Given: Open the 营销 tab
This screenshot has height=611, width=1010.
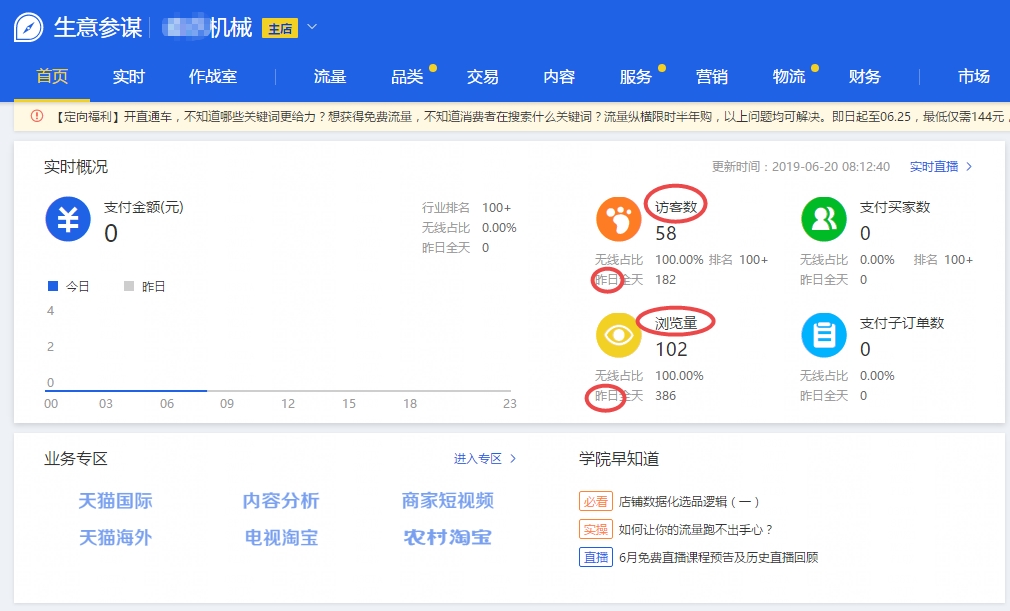Looking at the screenshot, I should coord(712,77).
